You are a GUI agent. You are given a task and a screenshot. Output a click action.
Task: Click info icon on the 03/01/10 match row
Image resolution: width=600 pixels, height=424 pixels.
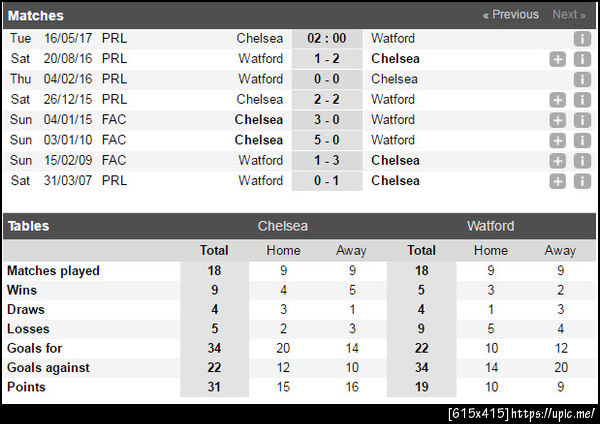tap(581, 140)
